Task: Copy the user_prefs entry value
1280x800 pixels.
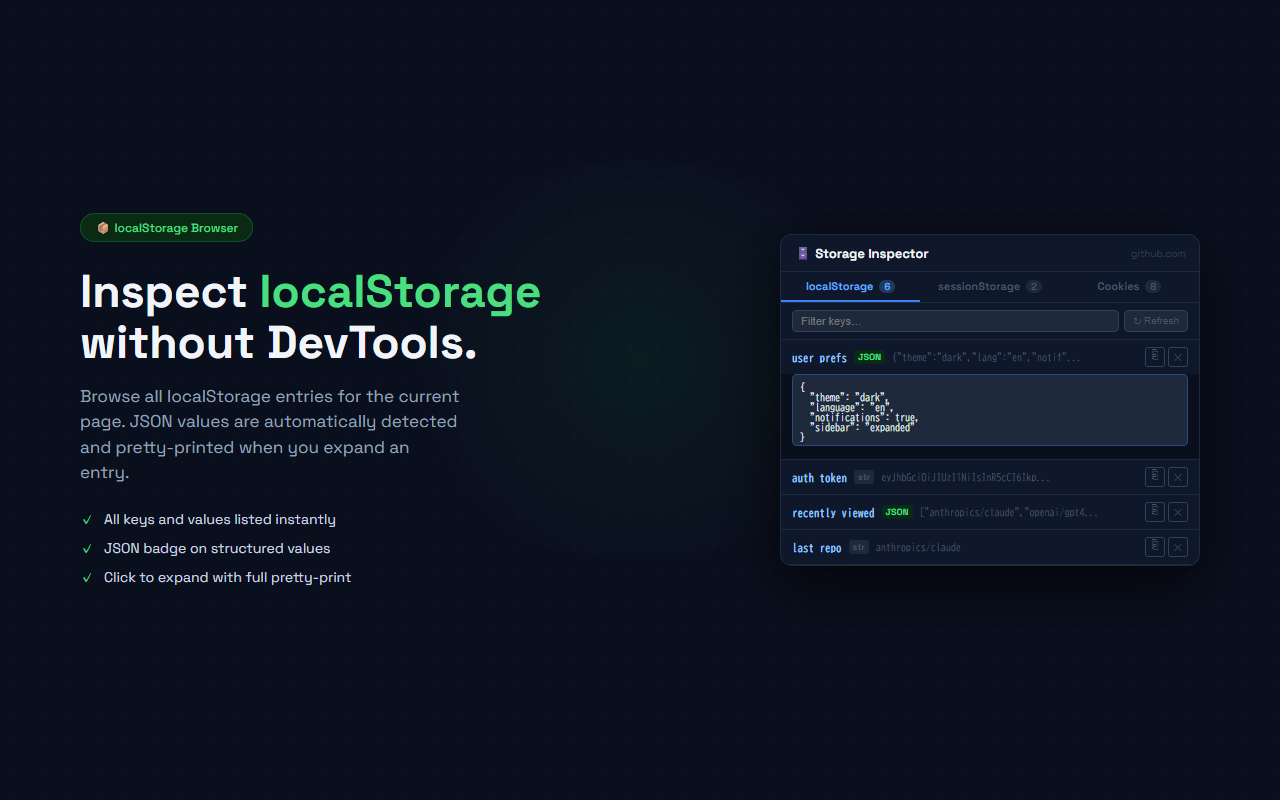Action: tap(1155, 357)
